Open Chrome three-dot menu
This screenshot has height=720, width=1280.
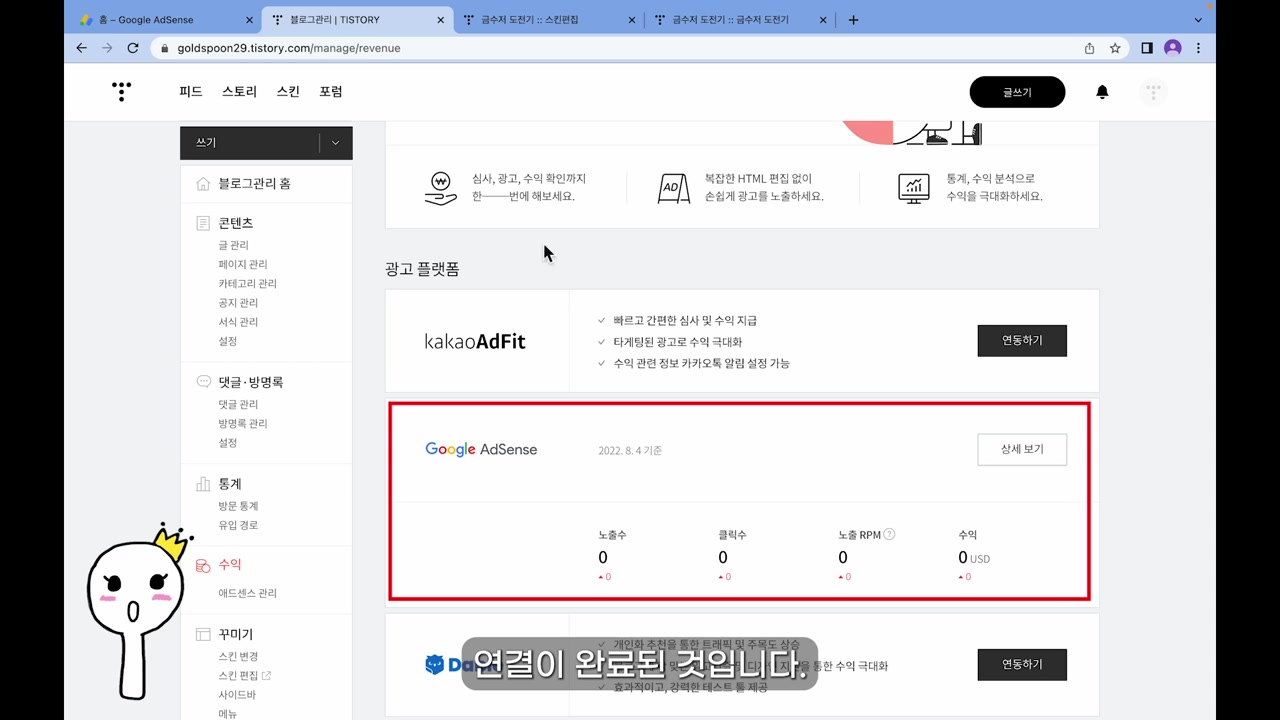click(1198, 48)
